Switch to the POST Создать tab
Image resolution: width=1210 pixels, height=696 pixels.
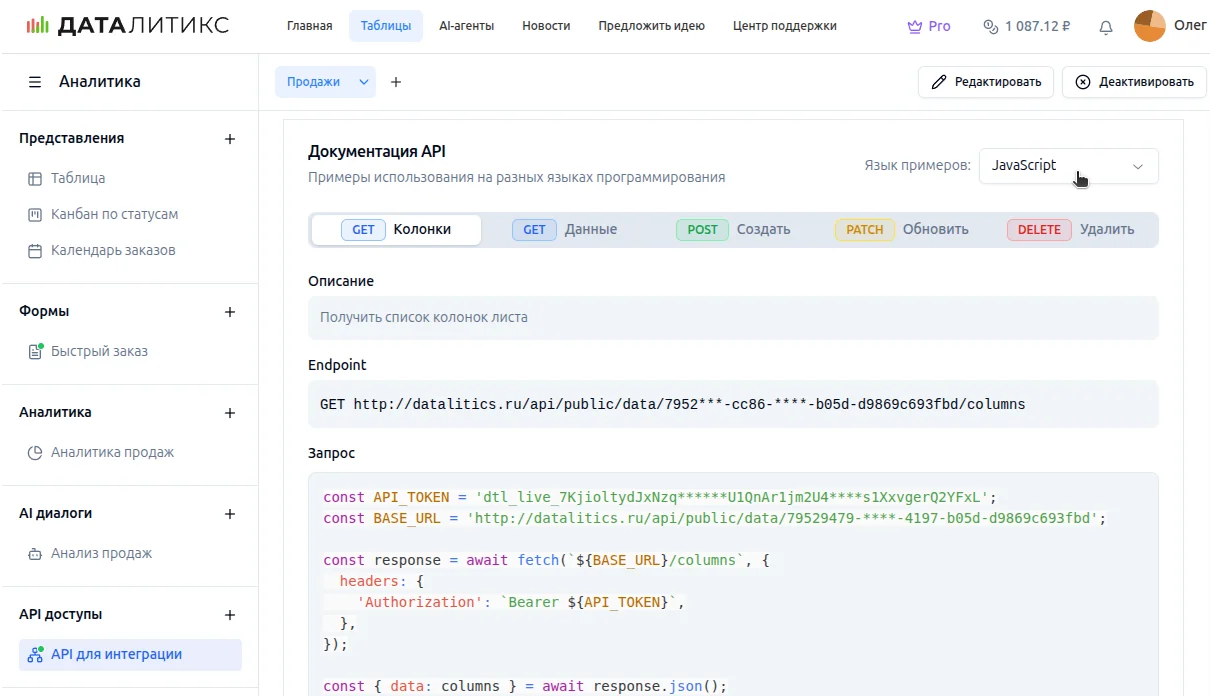point(734,230)
